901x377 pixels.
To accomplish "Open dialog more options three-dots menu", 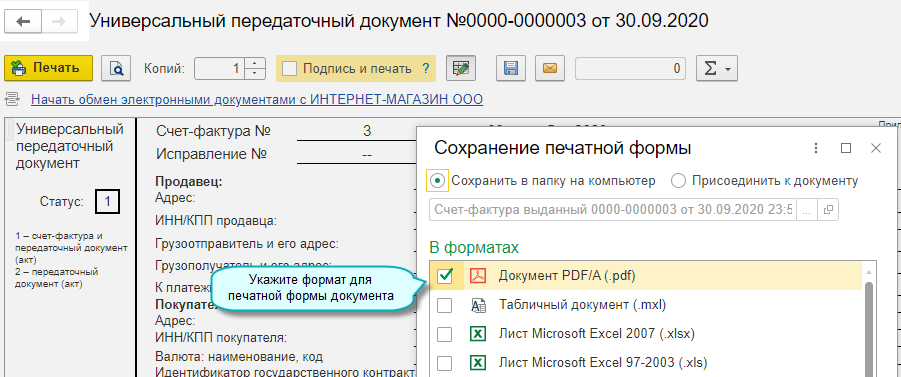I will pyautogui.click(x=816, y=148).
